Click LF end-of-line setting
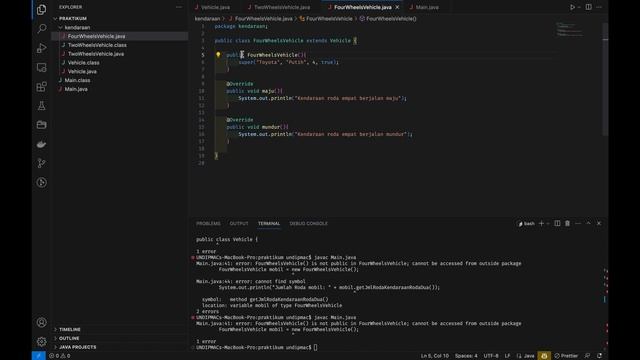The image size is (640, 360). coord(507,356)
